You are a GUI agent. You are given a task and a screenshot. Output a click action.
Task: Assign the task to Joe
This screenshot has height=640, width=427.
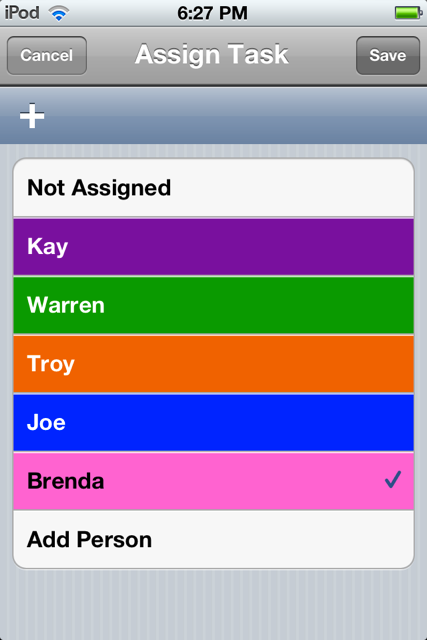click(x=214, y=422)
